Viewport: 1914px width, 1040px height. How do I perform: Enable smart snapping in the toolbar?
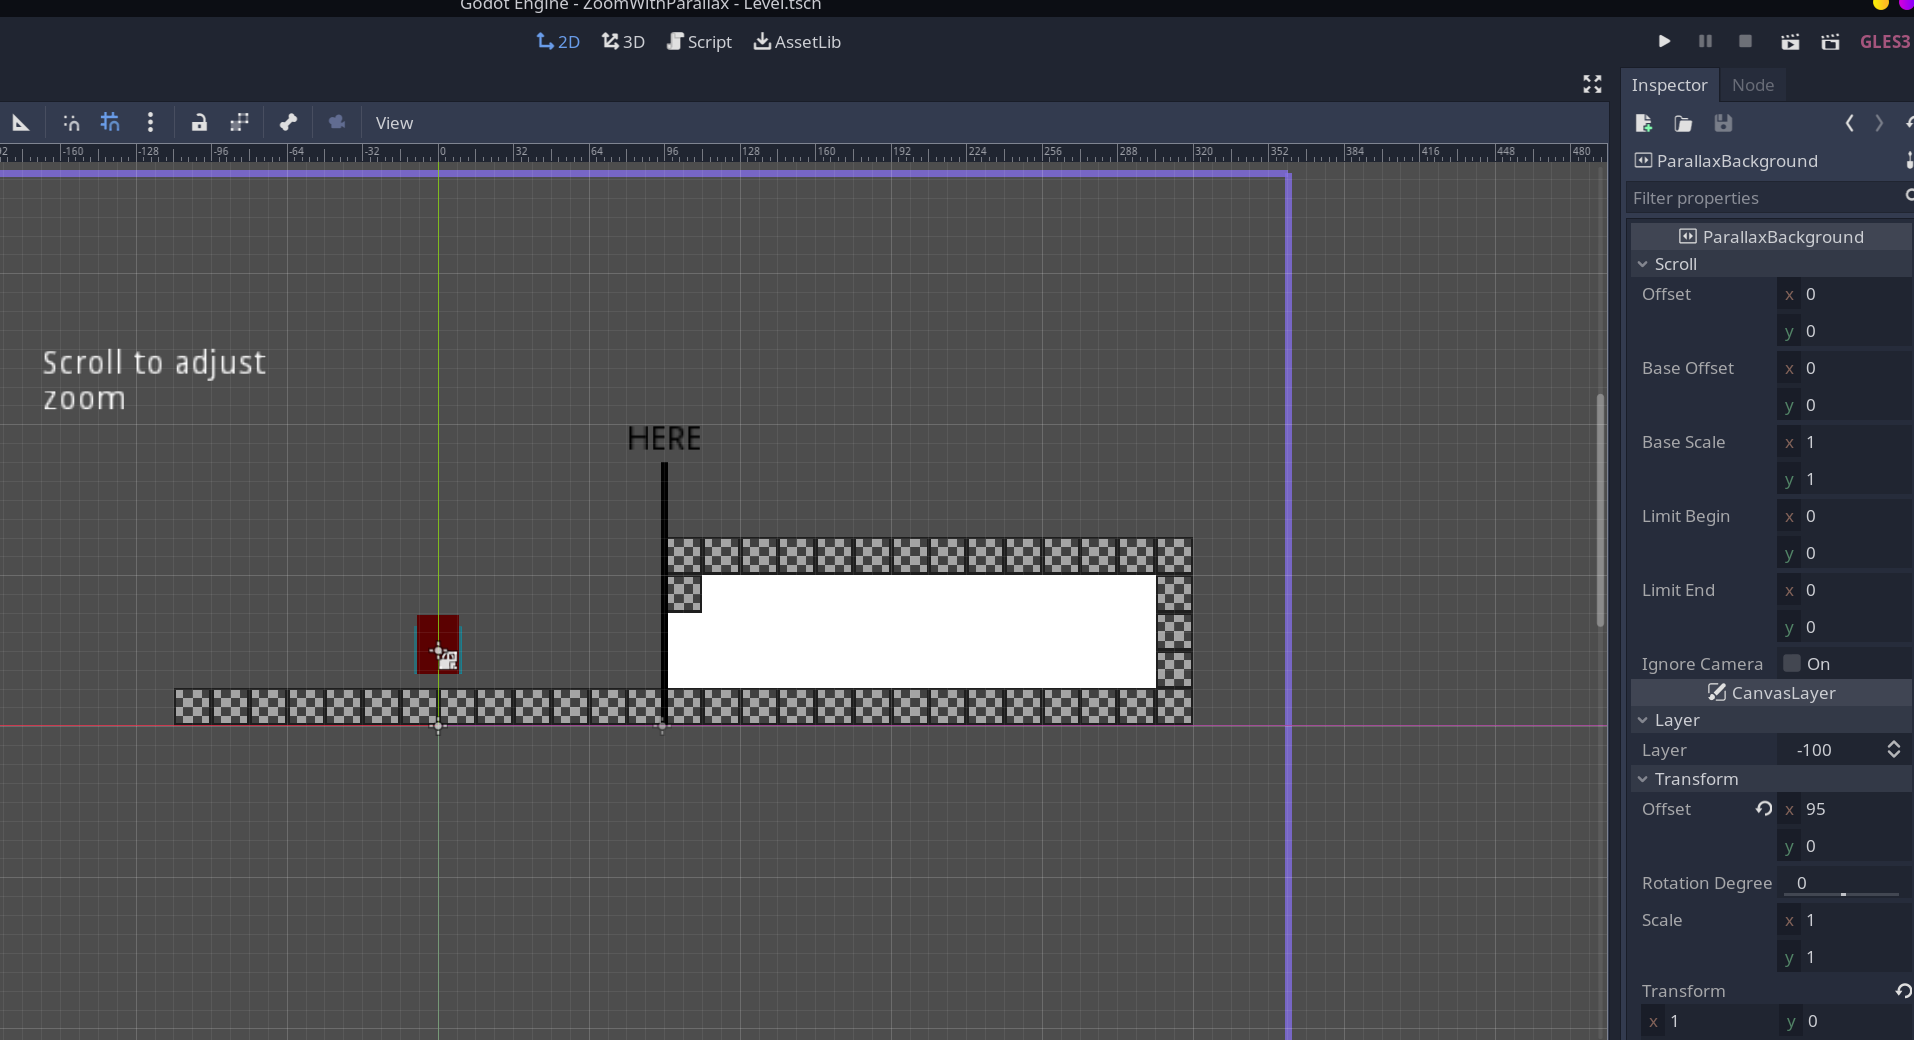(x=71, y=122)
